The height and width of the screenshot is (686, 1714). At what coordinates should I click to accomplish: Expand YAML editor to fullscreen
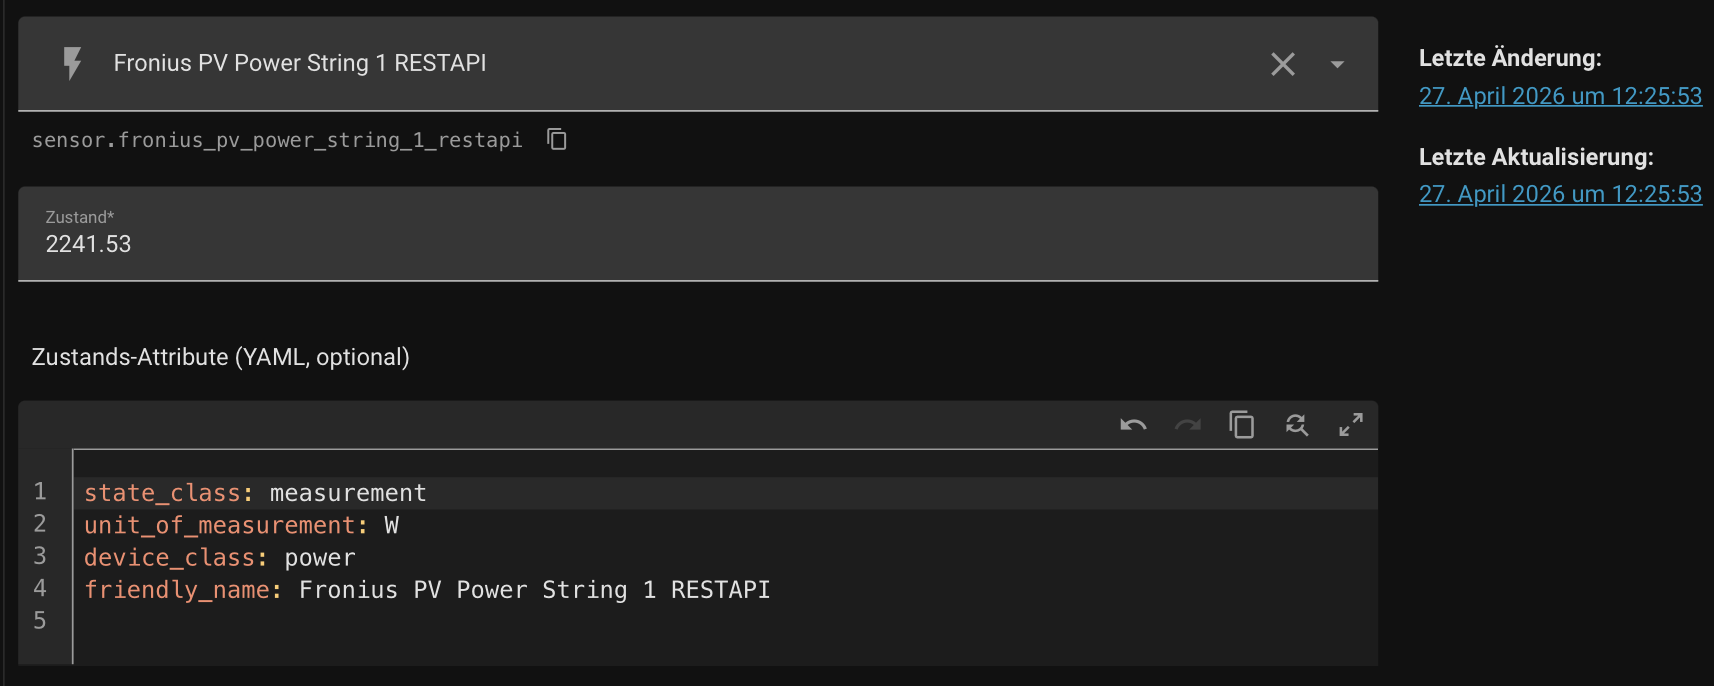(1351, 425)
